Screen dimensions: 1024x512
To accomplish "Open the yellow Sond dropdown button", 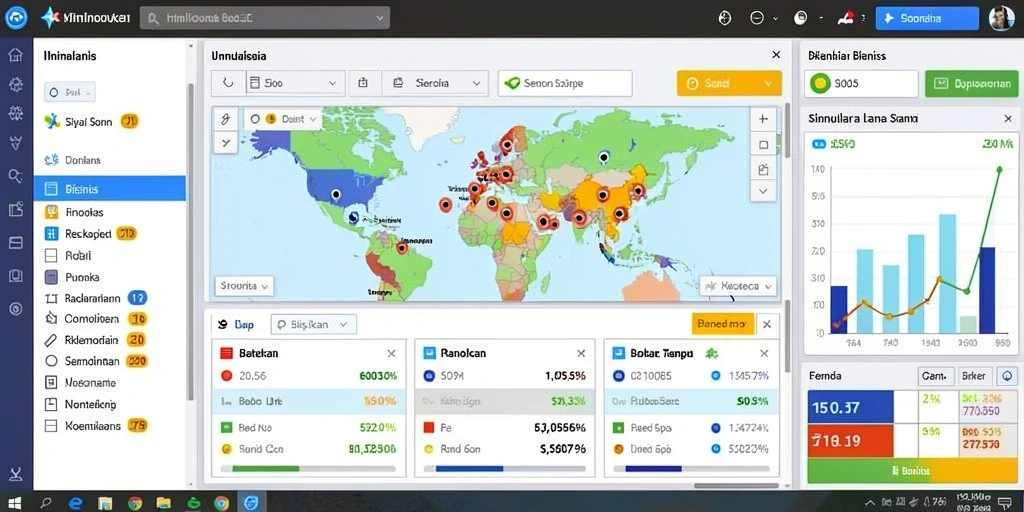I will (729, 84).
